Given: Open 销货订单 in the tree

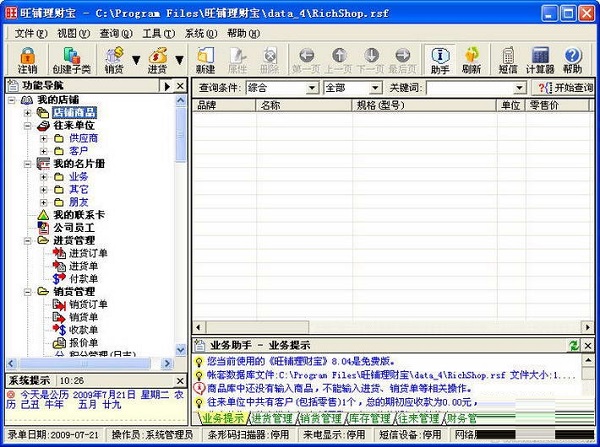Looking at the screenshot, I should pos(88,304).
